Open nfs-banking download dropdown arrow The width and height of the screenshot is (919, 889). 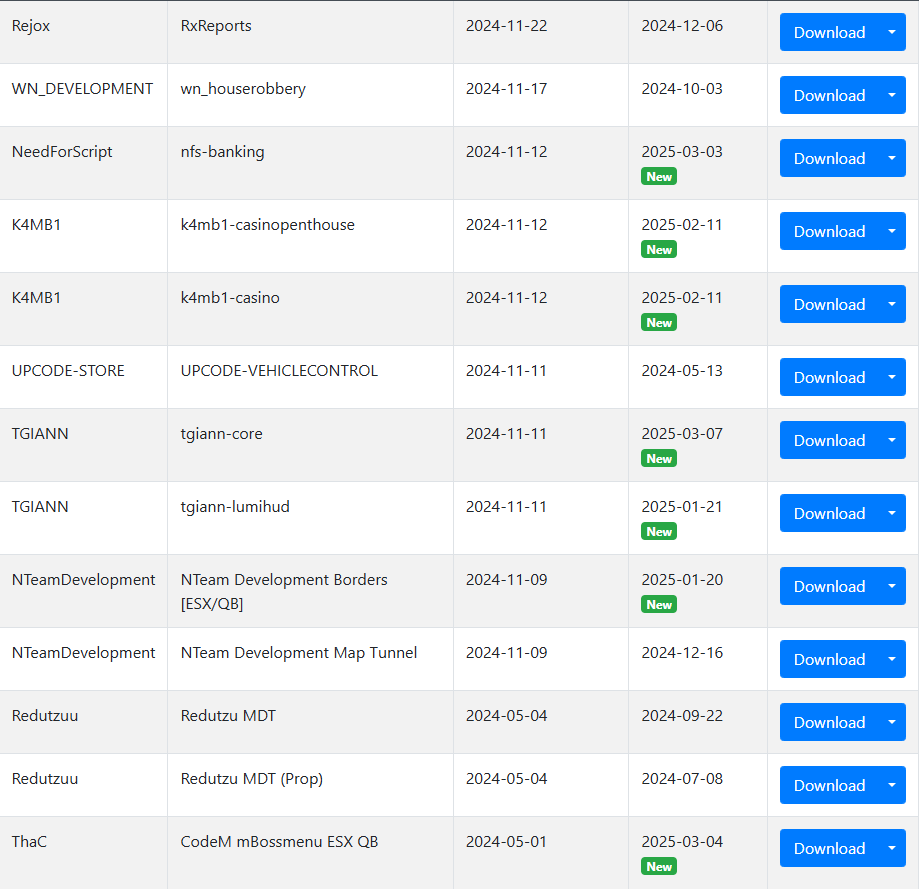pyautogui.click(x=892, y=158)
